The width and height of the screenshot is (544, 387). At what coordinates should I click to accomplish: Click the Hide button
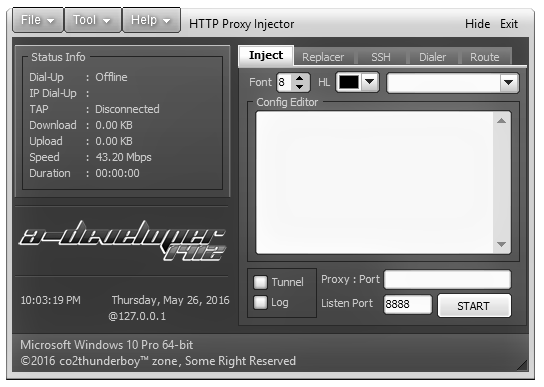(x=477, y=24)
